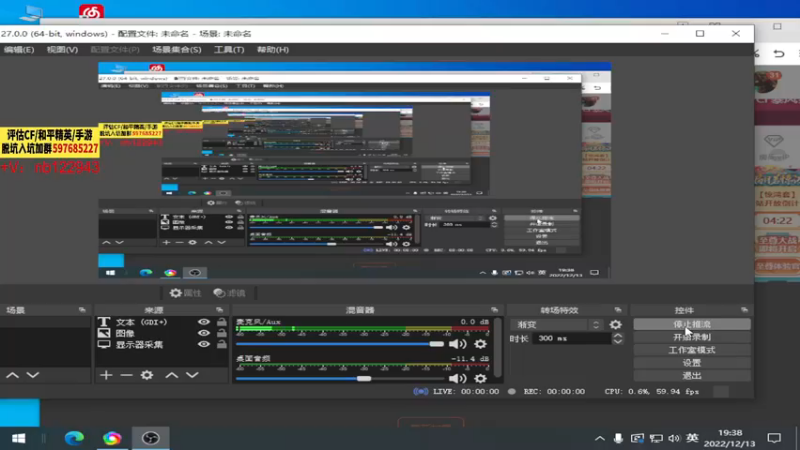Hide the 图像 source with its eye icon

(x=204, y=333)
